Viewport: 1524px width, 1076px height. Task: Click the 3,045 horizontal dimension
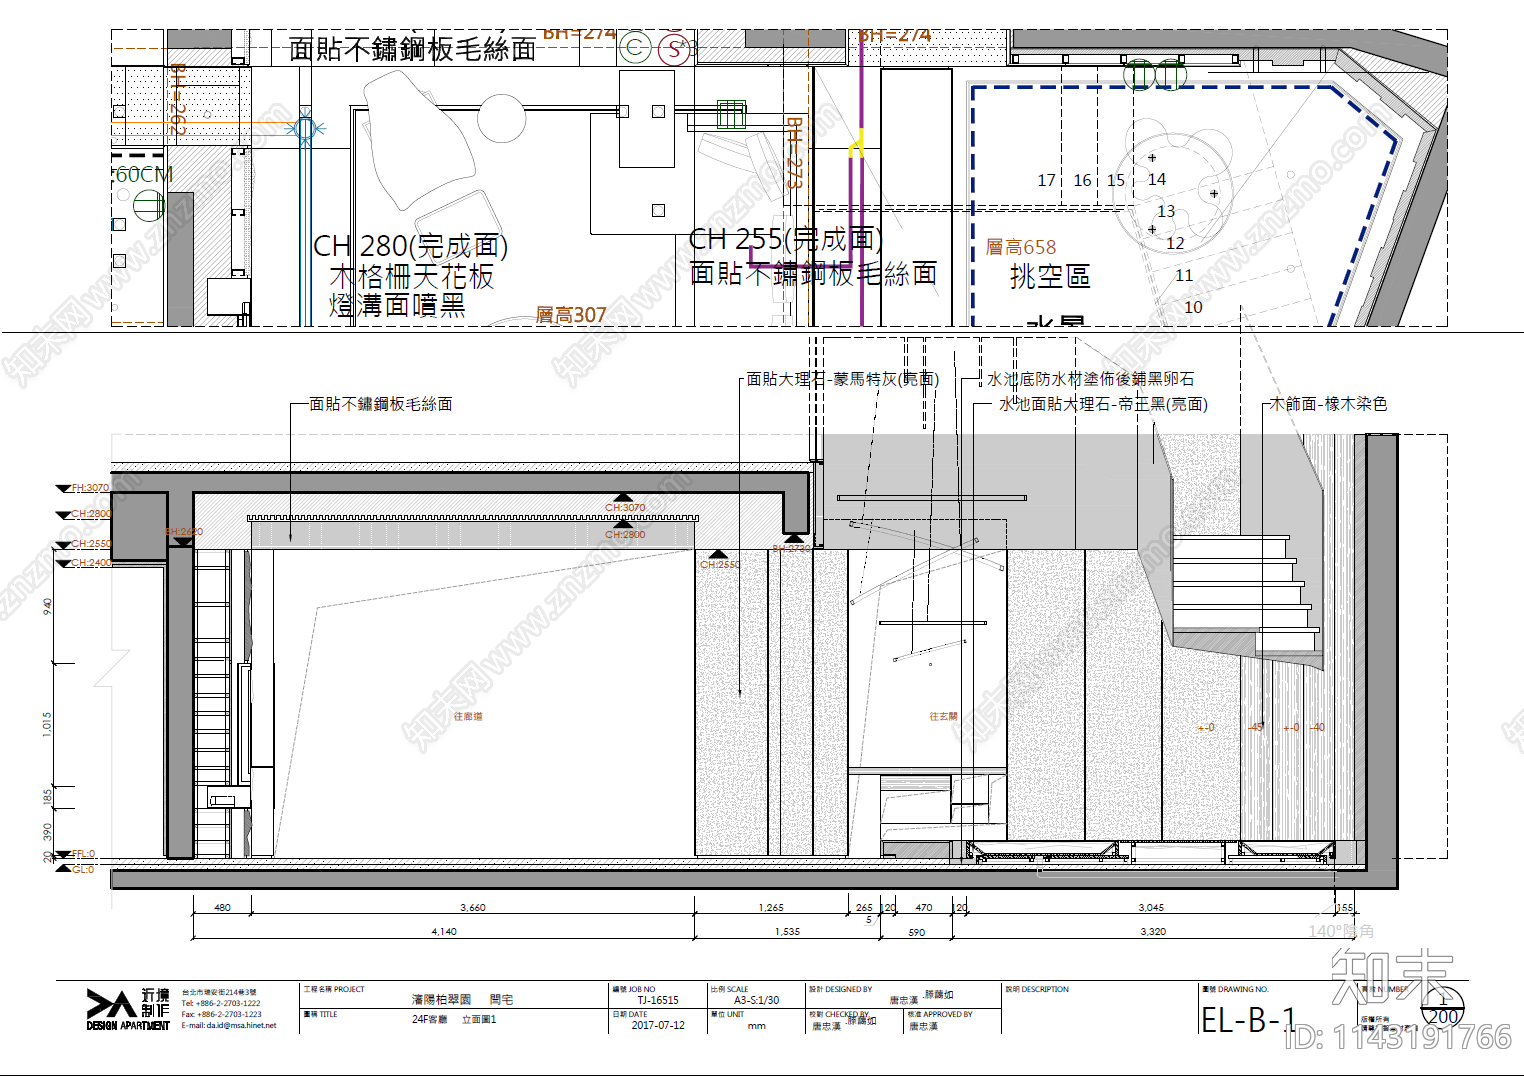tap(1151, 908)
